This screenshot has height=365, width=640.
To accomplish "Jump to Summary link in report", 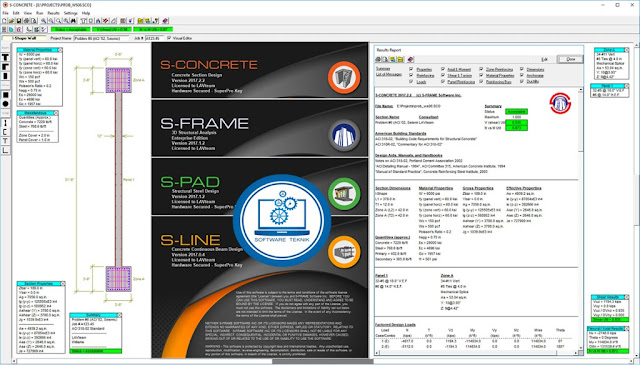I will 383,69.
